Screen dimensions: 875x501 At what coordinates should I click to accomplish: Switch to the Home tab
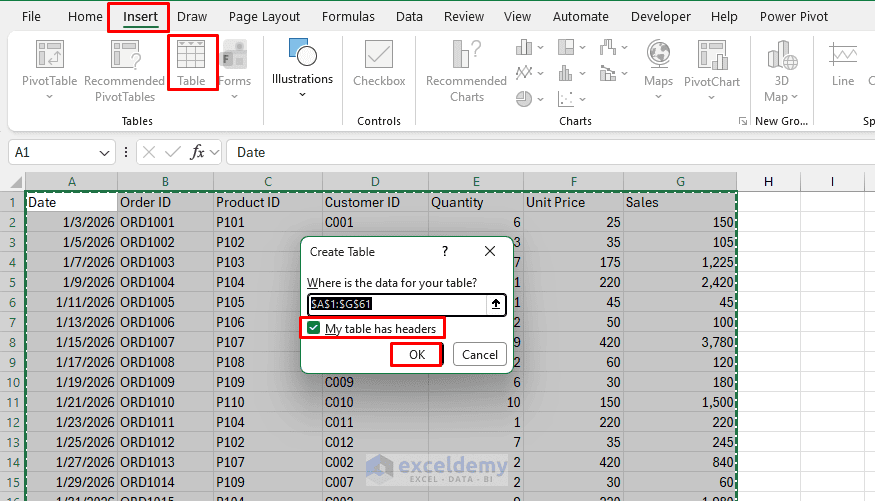(x=85, y=17)
